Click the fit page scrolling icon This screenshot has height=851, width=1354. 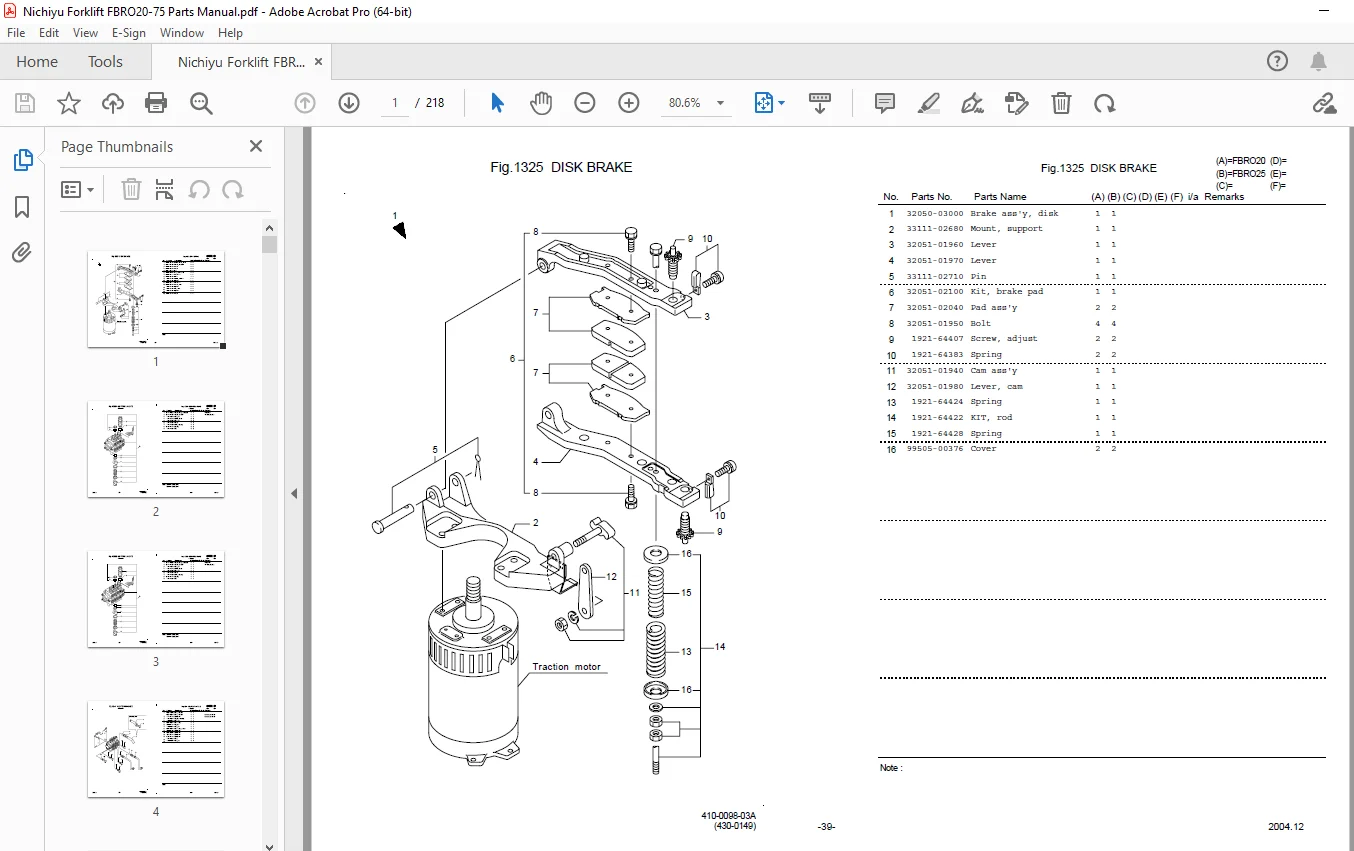click(764, 103)
